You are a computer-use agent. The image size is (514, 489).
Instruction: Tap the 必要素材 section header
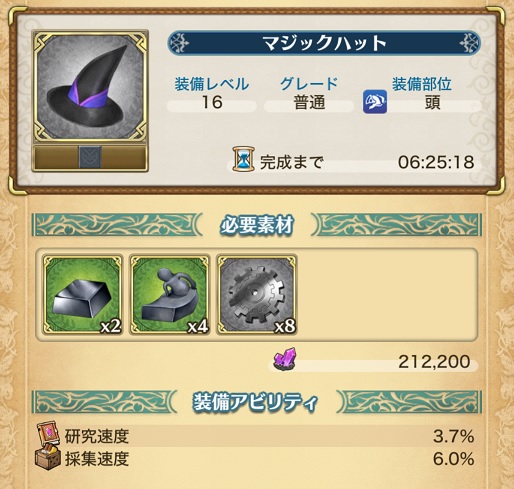257,225
